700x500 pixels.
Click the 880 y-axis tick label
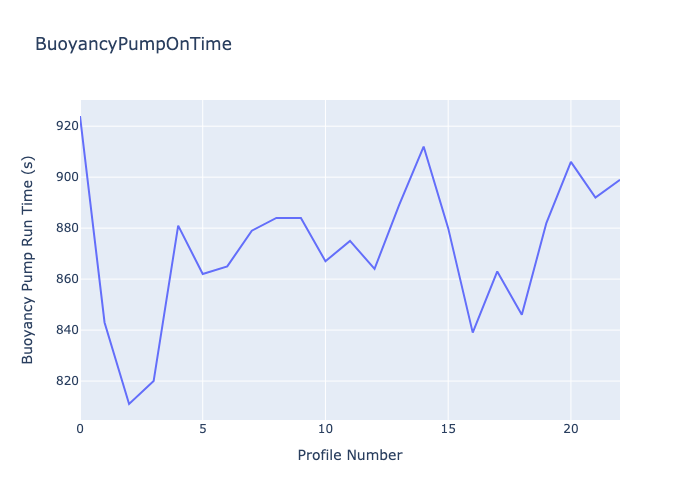[x=68, y=228]
